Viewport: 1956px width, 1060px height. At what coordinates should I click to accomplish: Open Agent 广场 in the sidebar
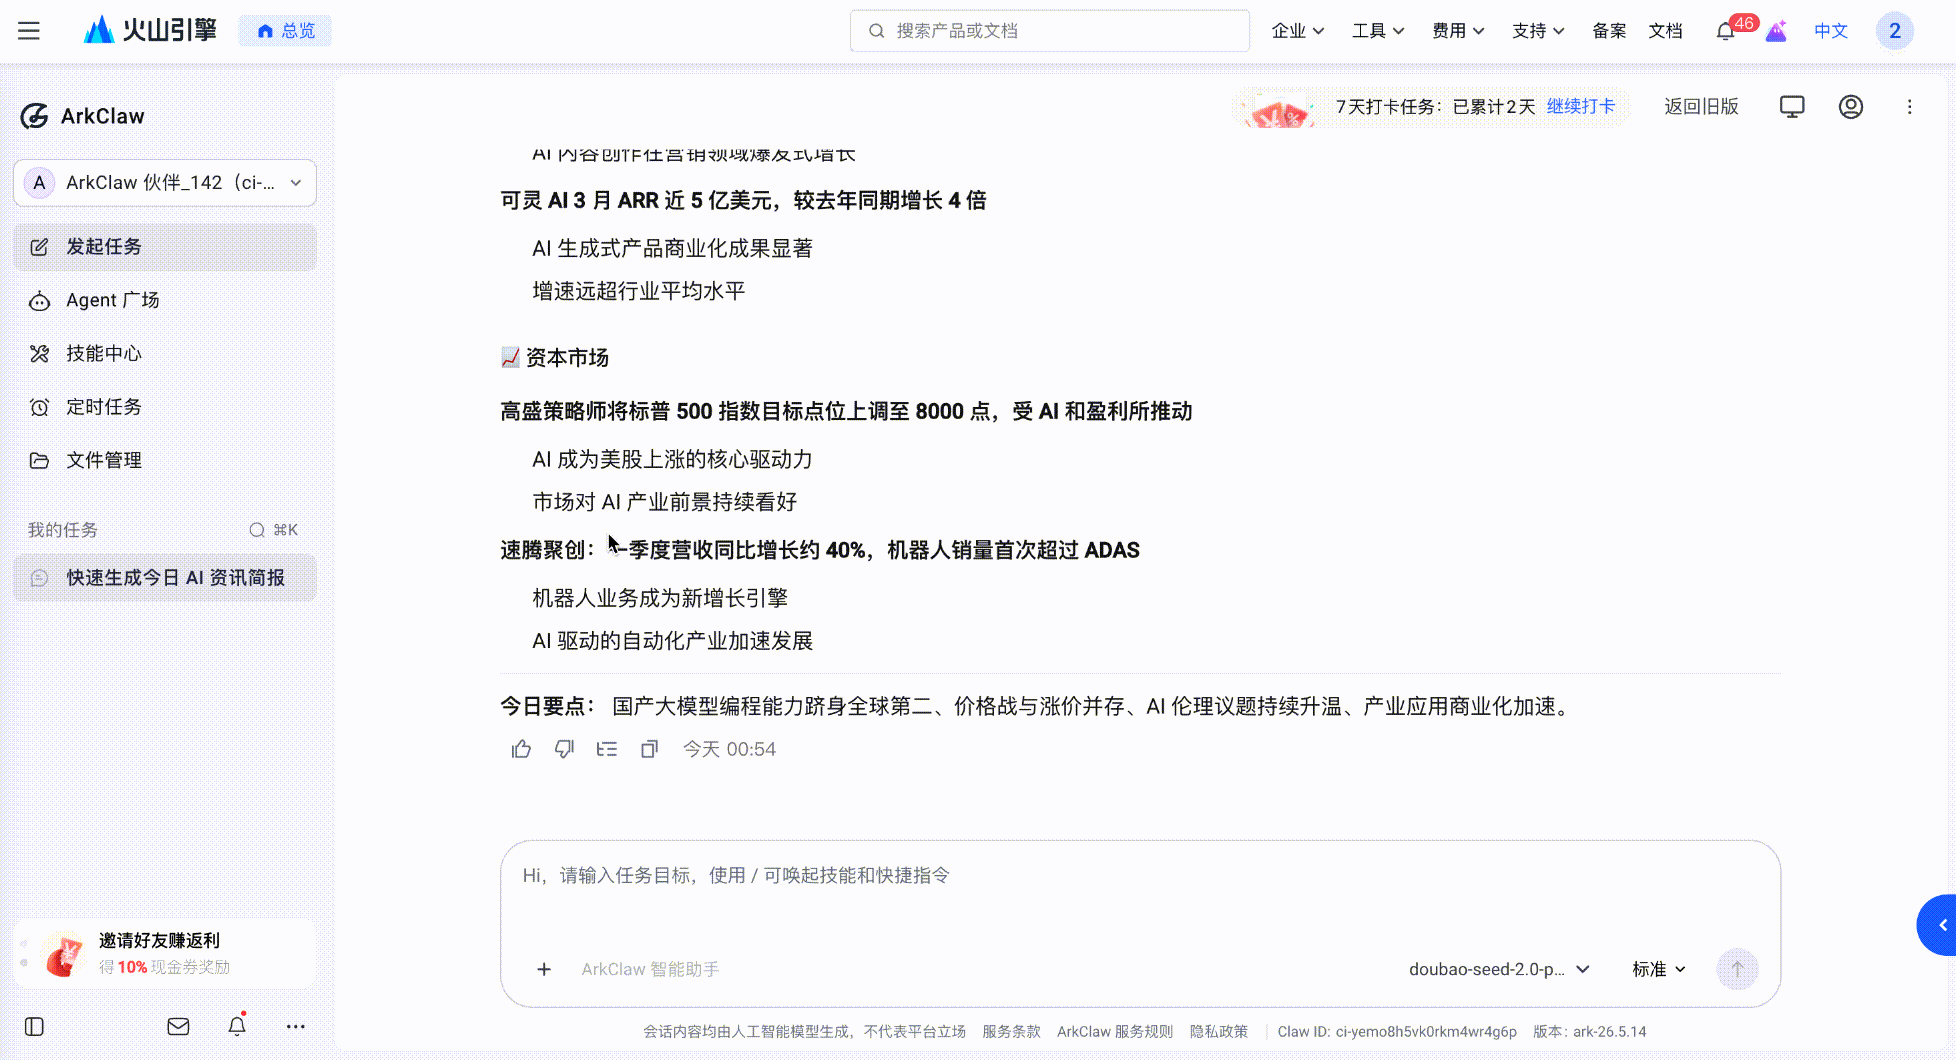point(165,300)
